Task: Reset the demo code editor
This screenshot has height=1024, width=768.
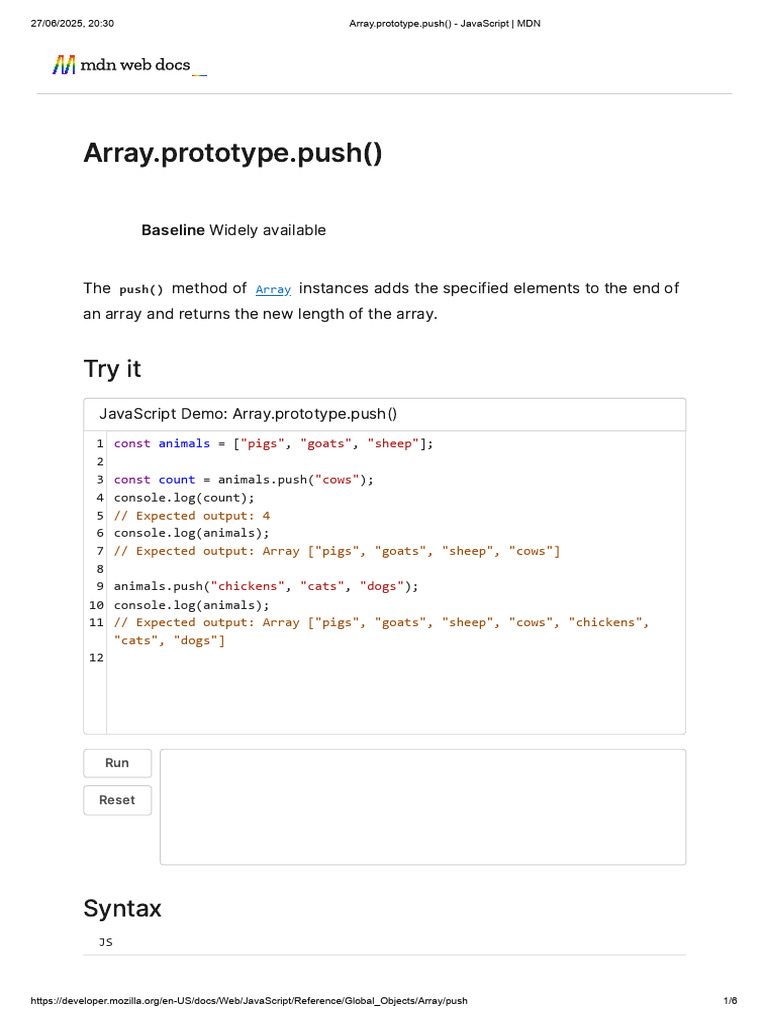Action: coord(117,800)
